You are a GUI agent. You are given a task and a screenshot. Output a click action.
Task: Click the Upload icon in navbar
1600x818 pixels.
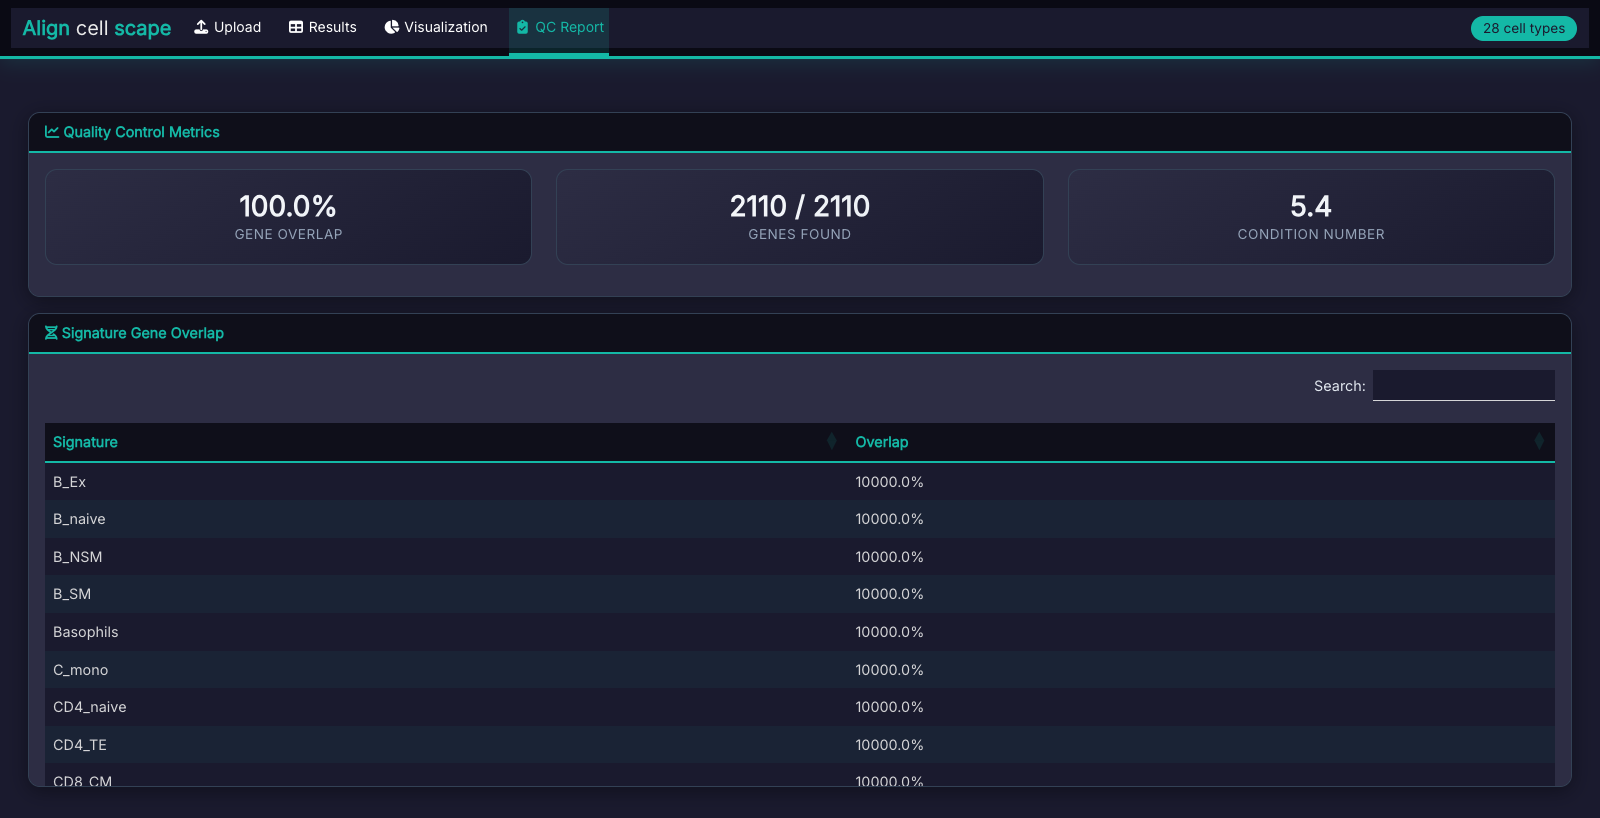[x=201, y=27]
